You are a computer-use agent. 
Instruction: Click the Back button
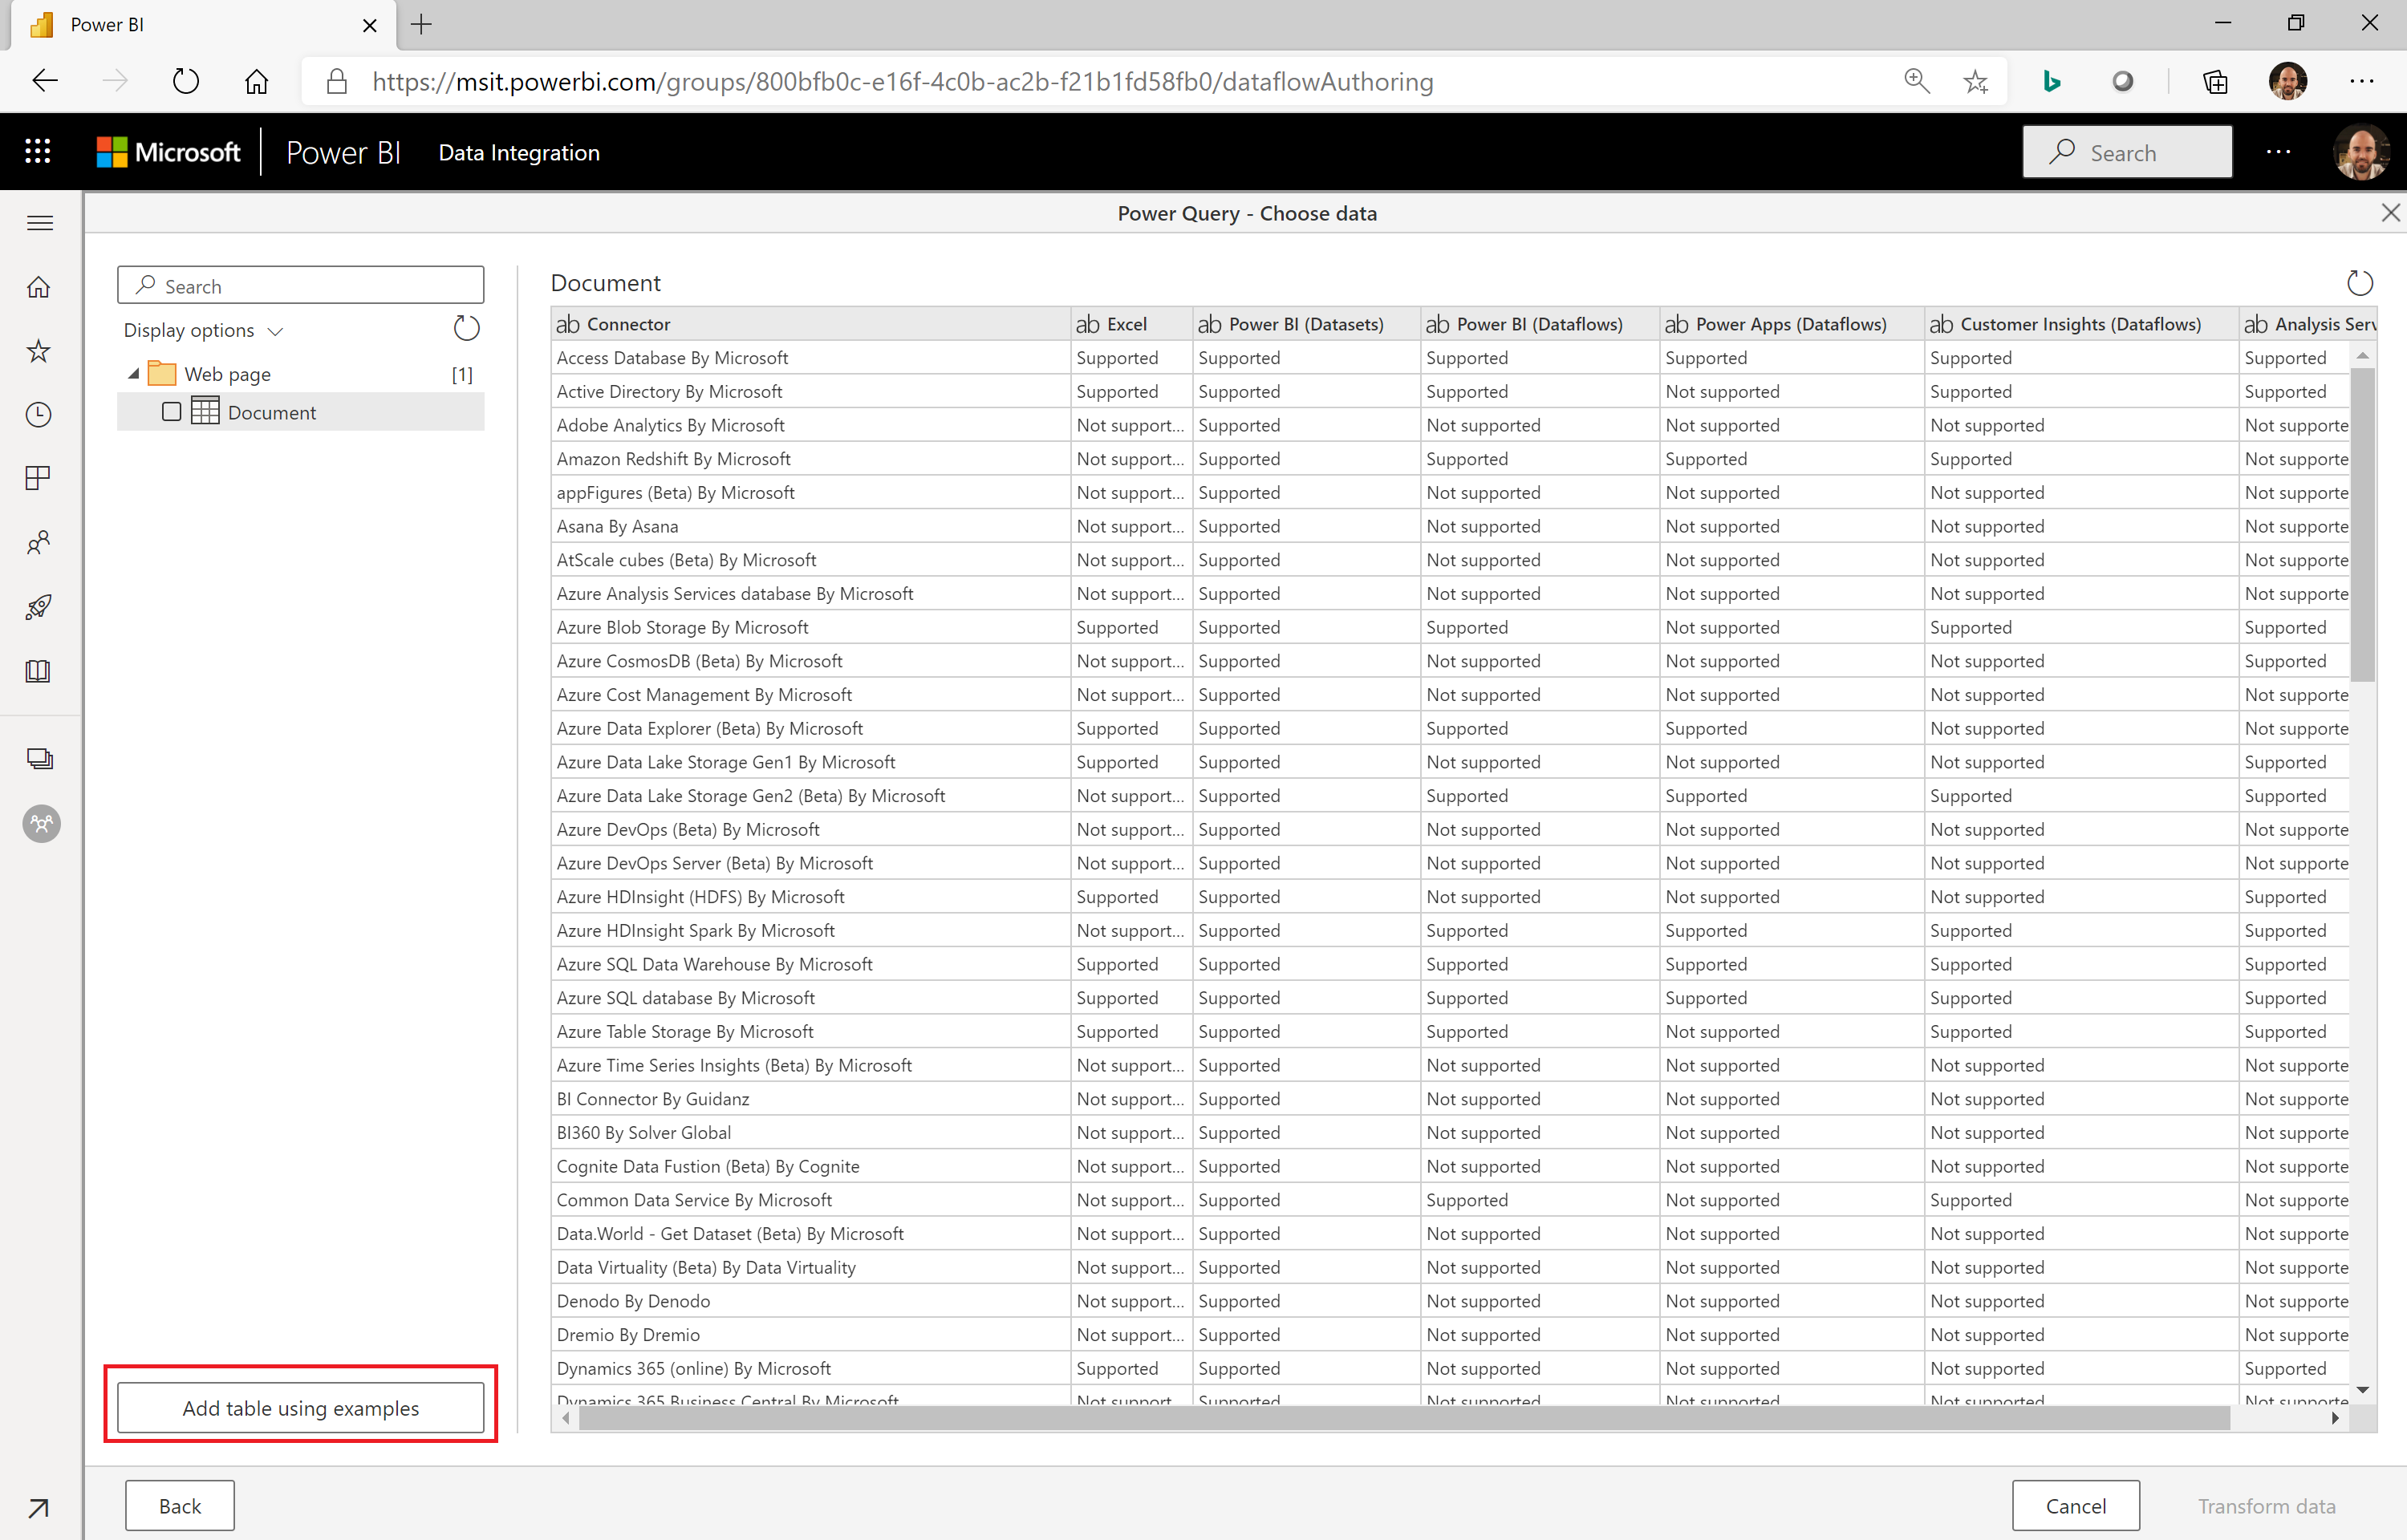coord(180,1506)
